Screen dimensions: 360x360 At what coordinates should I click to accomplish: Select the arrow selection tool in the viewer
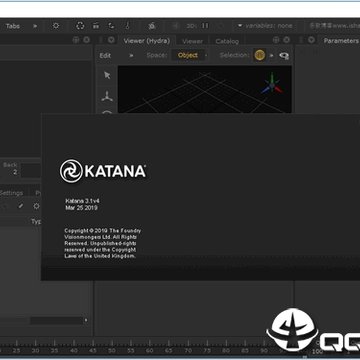click(107, 75)
